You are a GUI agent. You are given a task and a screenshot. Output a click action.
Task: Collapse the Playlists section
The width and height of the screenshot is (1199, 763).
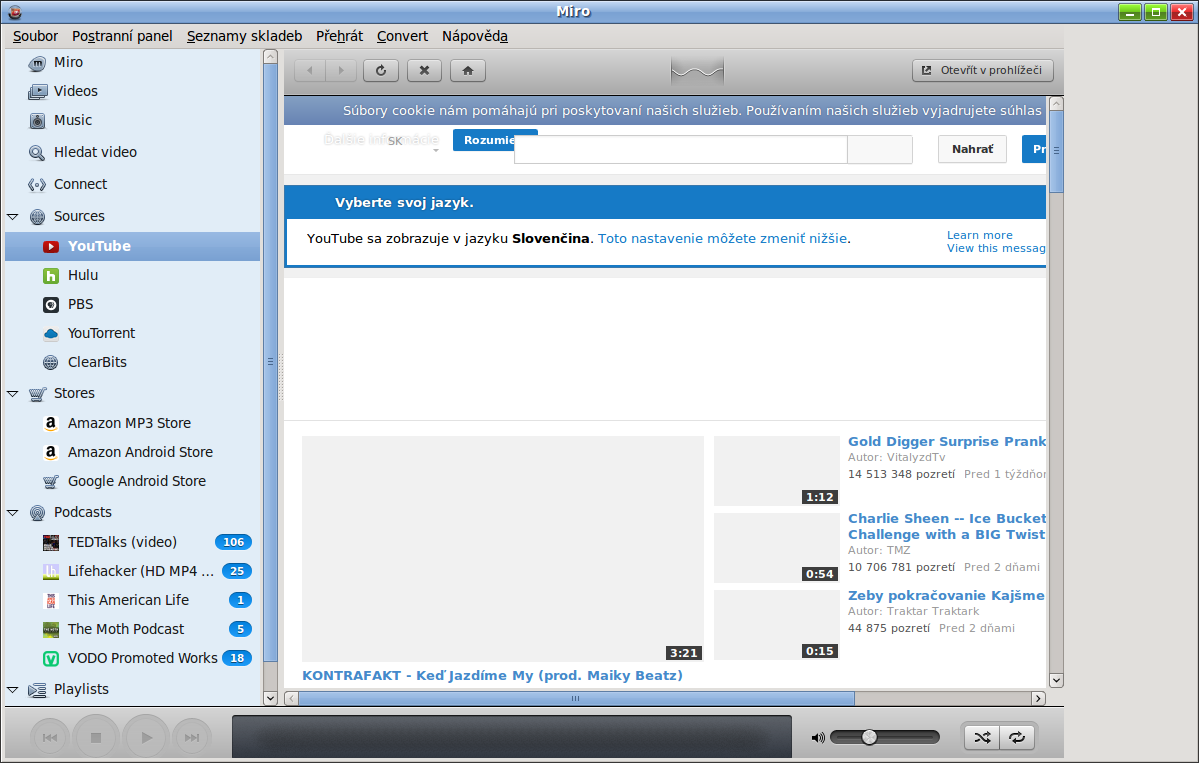tap(13, 690)
